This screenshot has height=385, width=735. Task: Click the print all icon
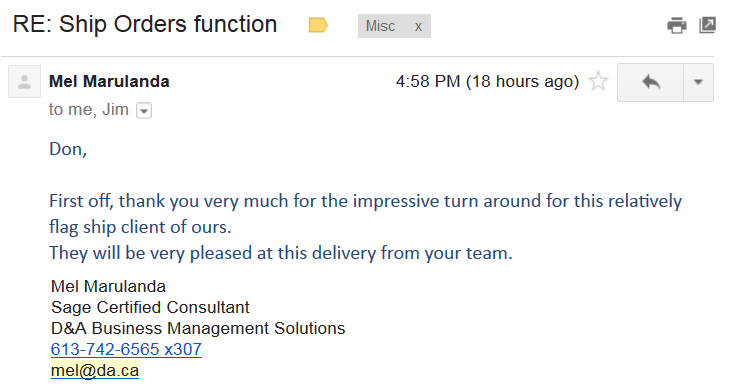coord(676,25)
